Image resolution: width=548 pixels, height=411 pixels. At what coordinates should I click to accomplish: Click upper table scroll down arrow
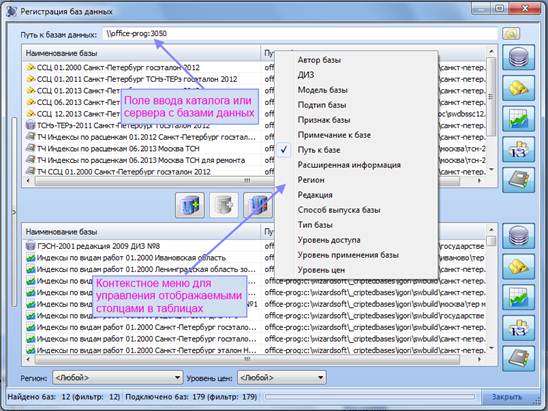491,170
